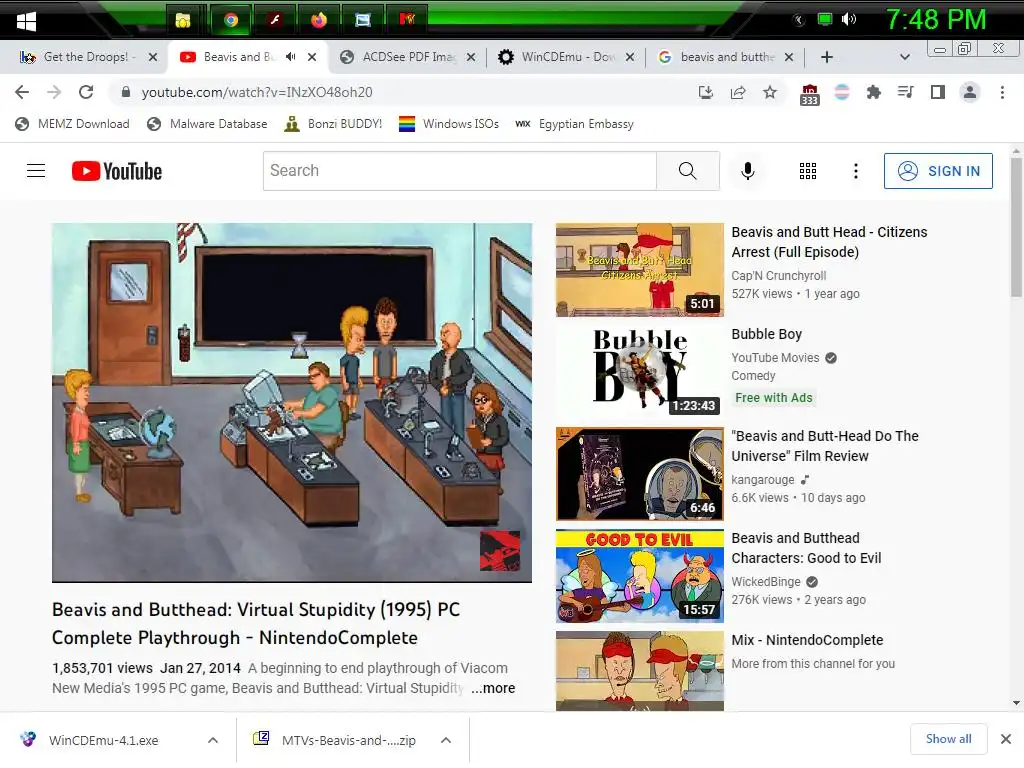Open the Bubble Boy movie thumbnail
The height and width of the screenshot is (768, 1024).
coord(639,372)
